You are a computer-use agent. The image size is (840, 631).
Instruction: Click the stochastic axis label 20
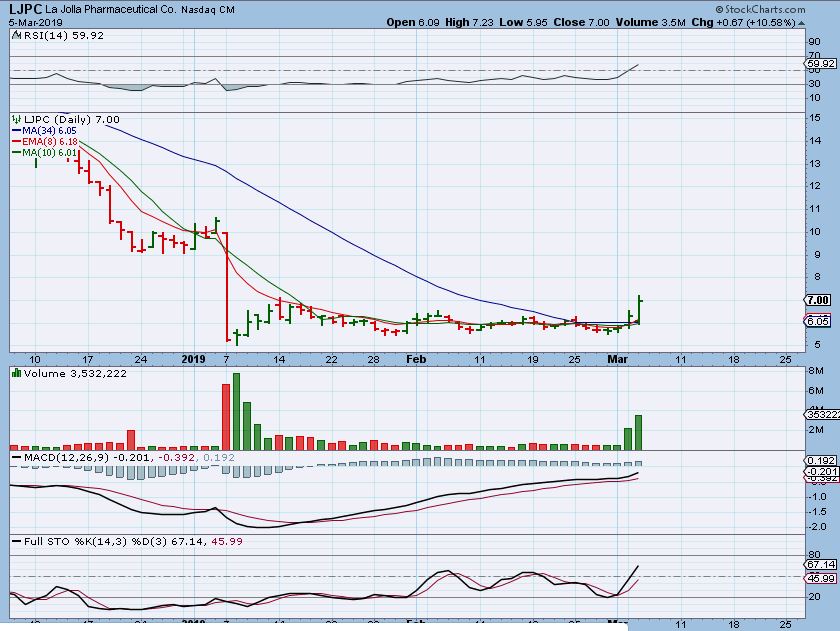[x=814, y=596]
